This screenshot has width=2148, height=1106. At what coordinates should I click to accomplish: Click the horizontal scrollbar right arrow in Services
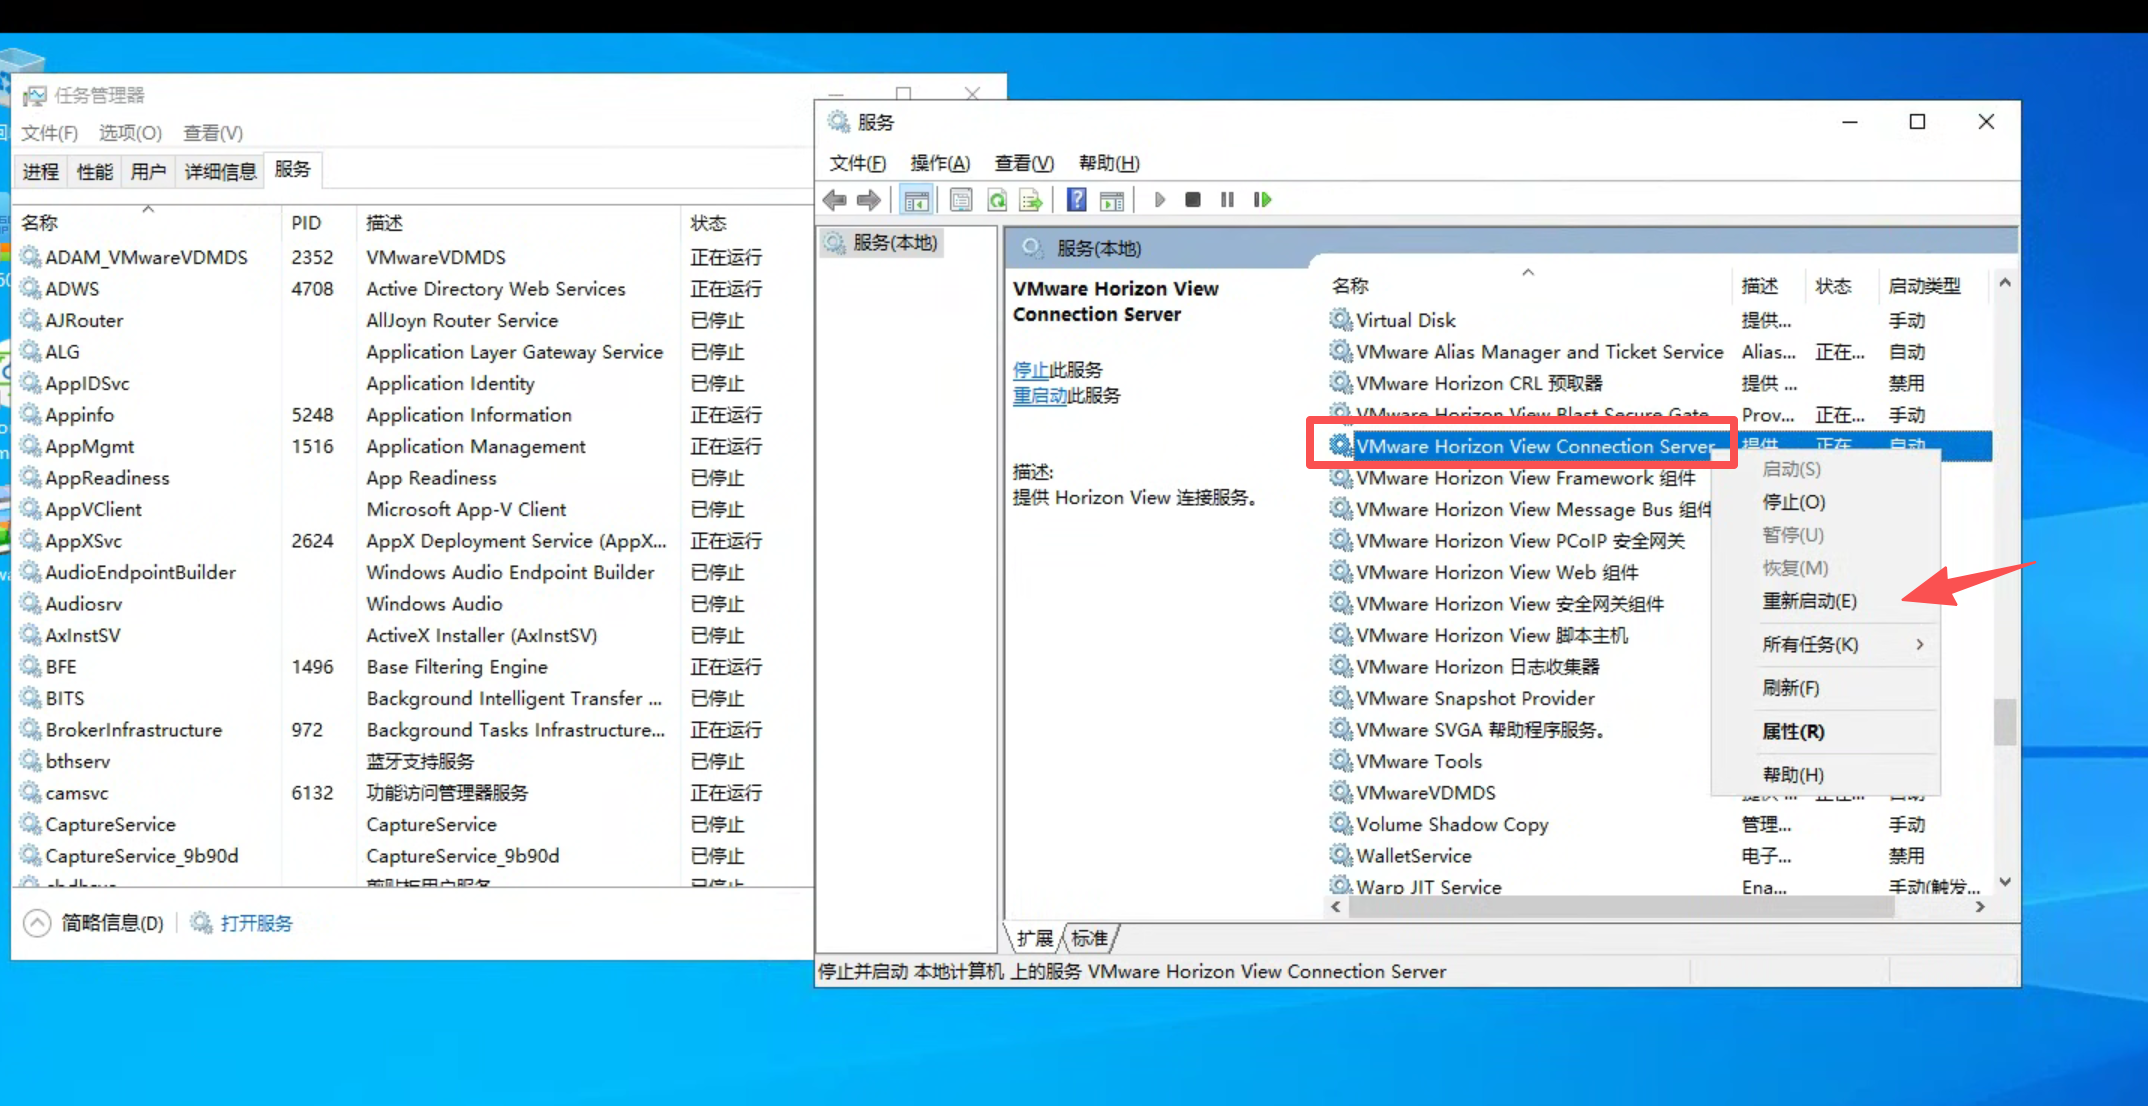tap(1980, 907)
